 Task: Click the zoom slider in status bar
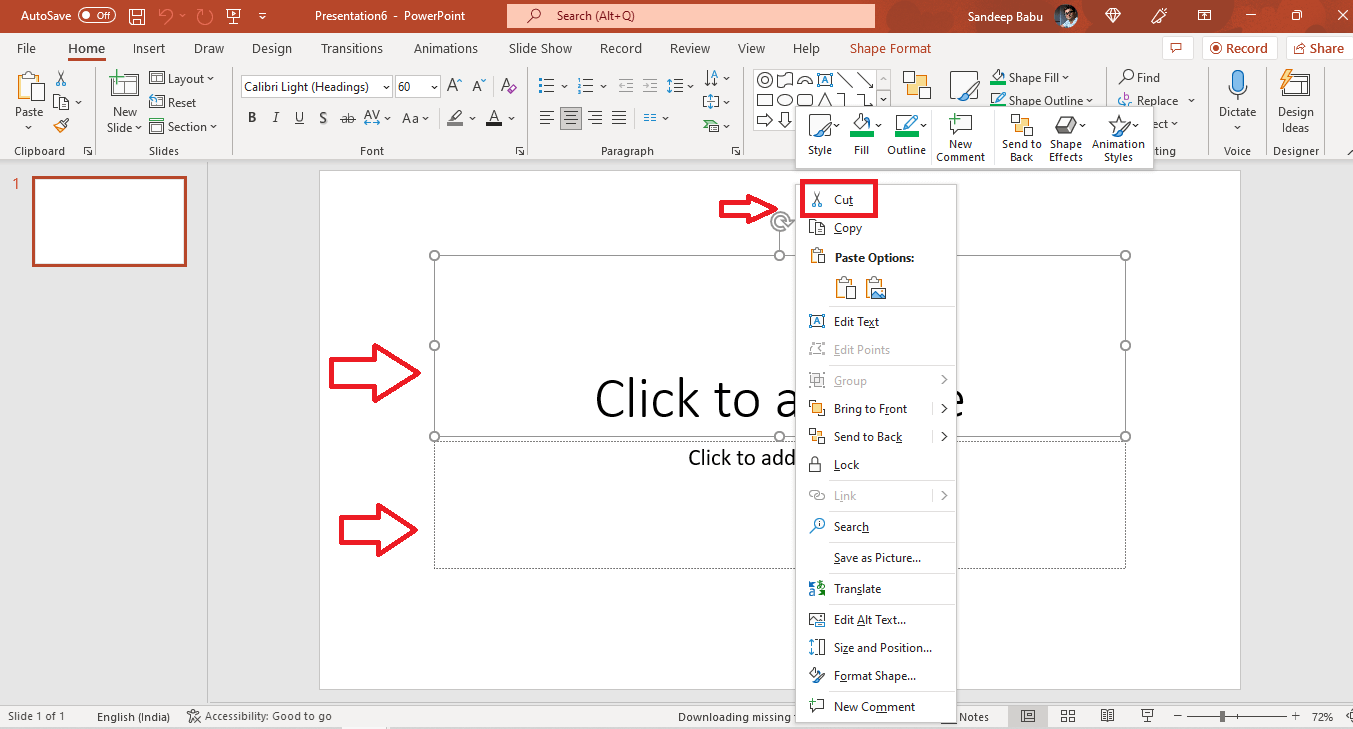(1222, 717)
